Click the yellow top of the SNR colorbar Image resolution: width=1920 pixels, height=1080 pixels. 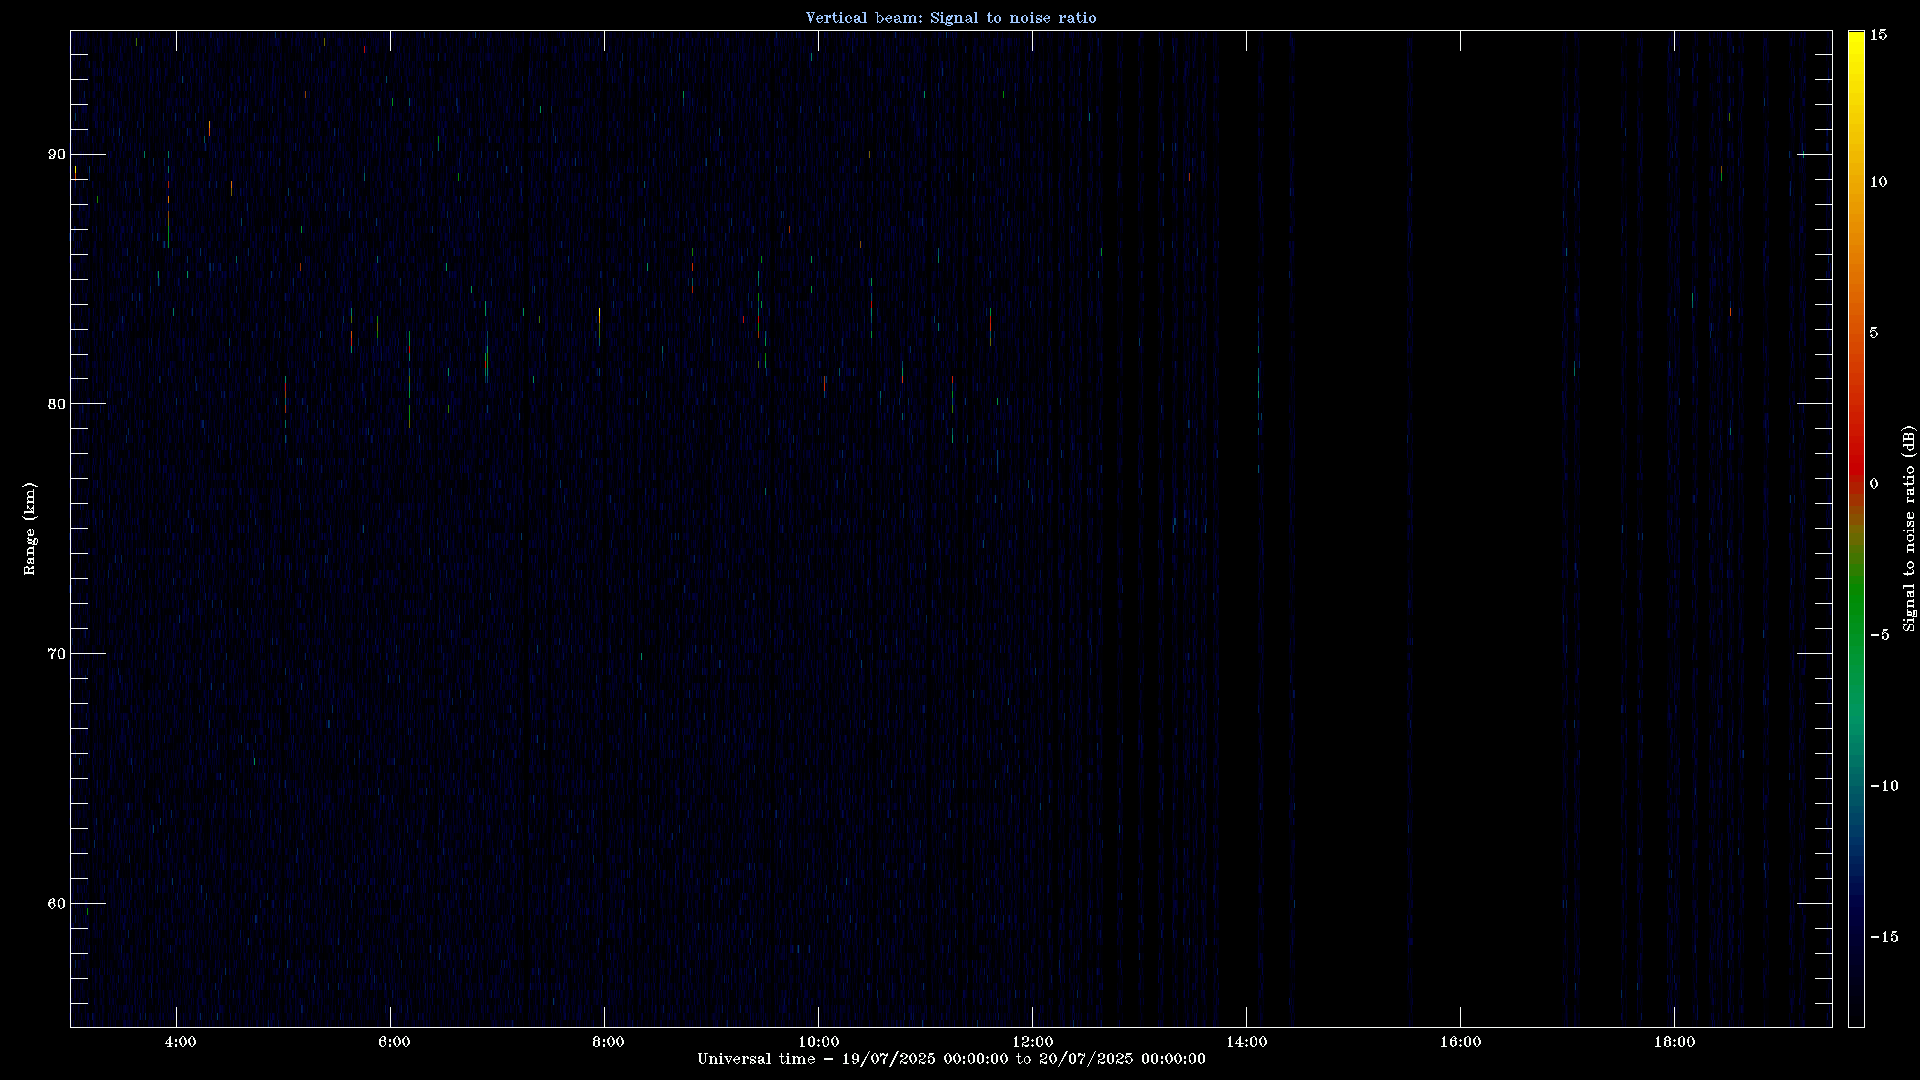point(1856,45)
